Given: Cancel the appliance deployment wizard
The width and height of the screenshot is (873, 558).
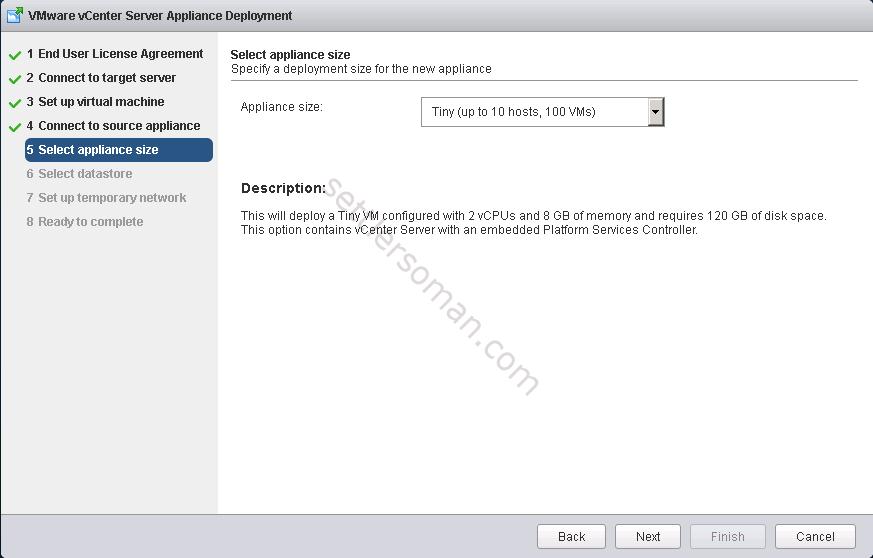Looking at the screenshot, I should coord(815,536).
